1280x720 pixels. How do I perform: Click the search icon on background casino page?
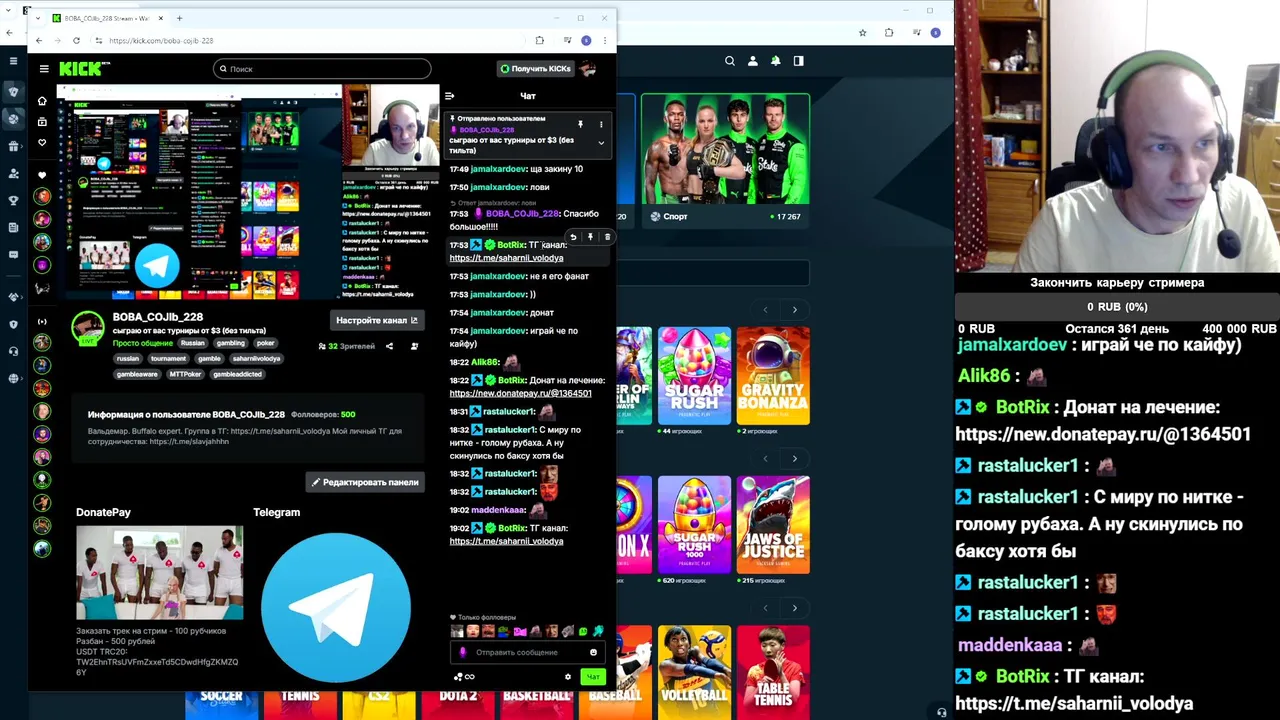tap(730, 61)
